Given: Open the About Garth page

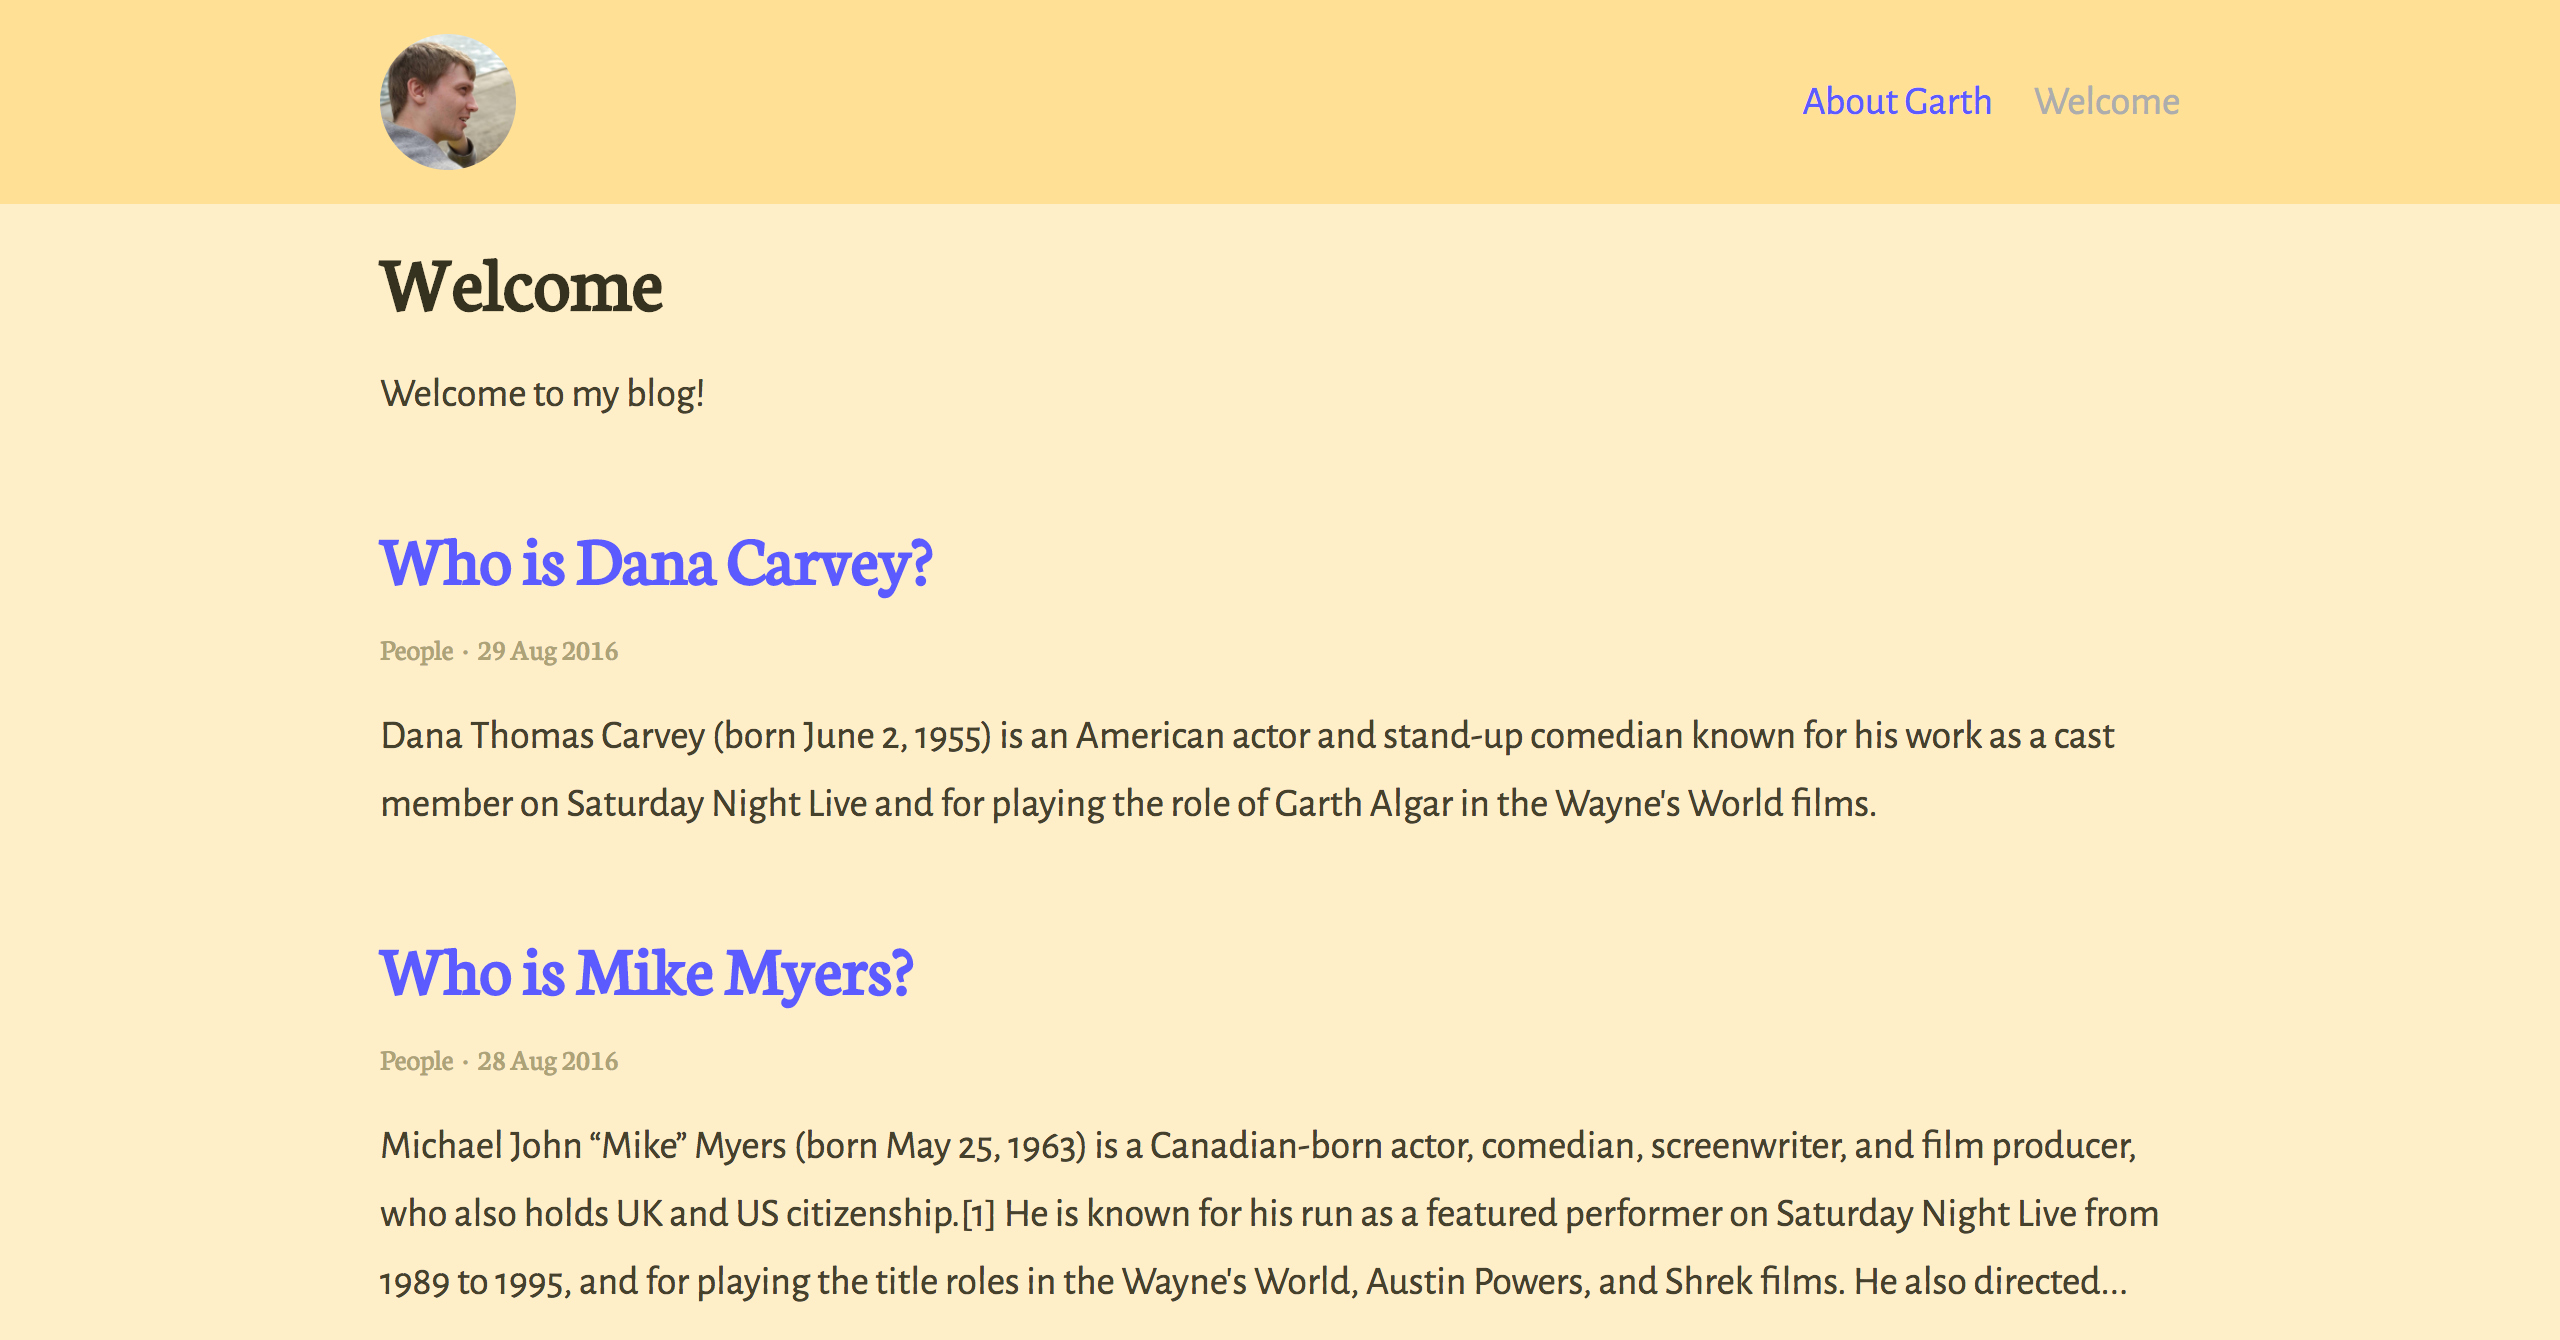Looking at the screenshot, I should tap(1897, 102).
